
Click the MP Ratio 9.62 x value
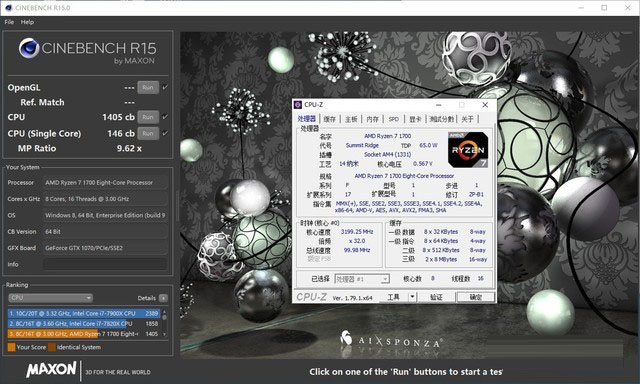(x=129, y=149)
